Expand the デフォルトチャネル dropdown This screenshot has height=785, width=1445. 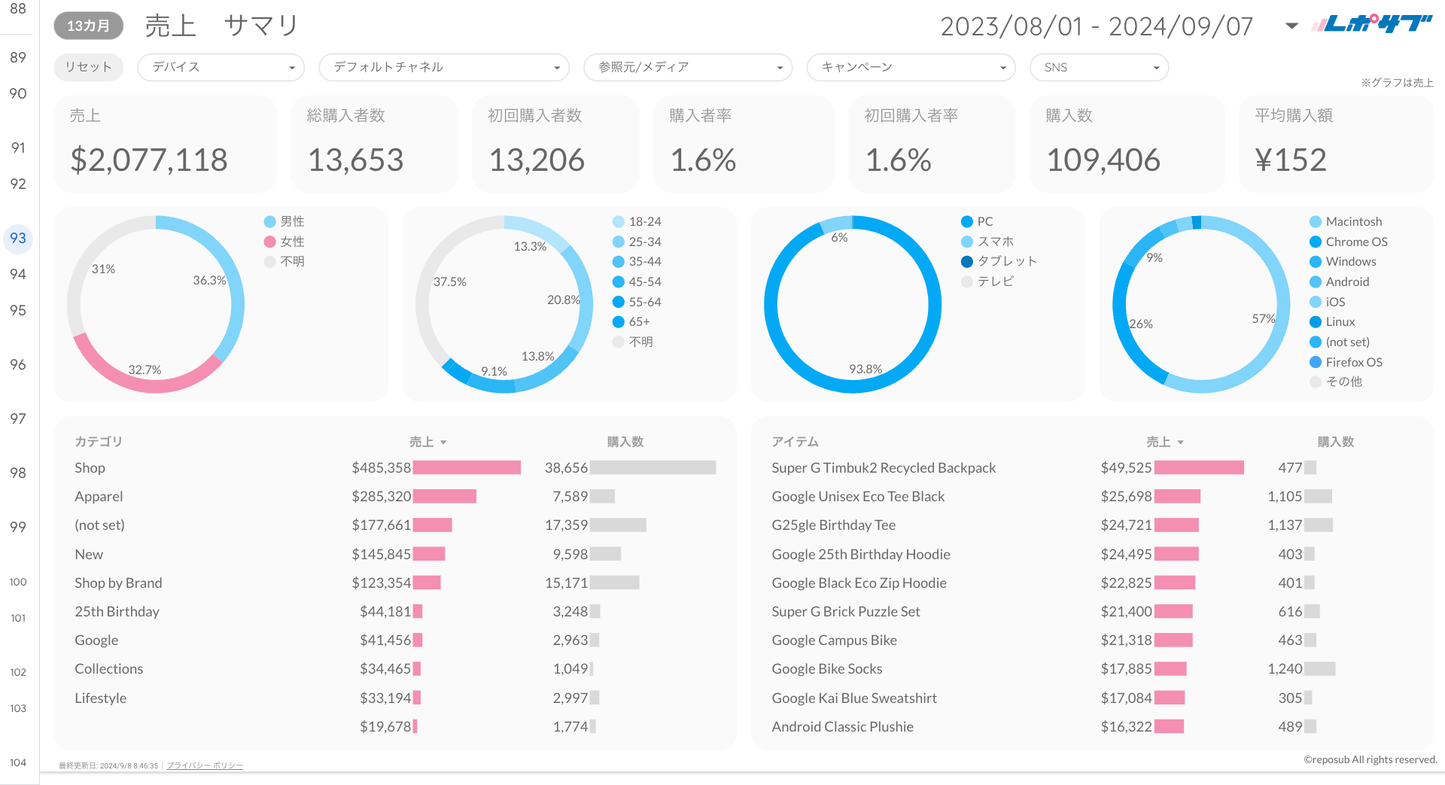[x=444, y=67]
